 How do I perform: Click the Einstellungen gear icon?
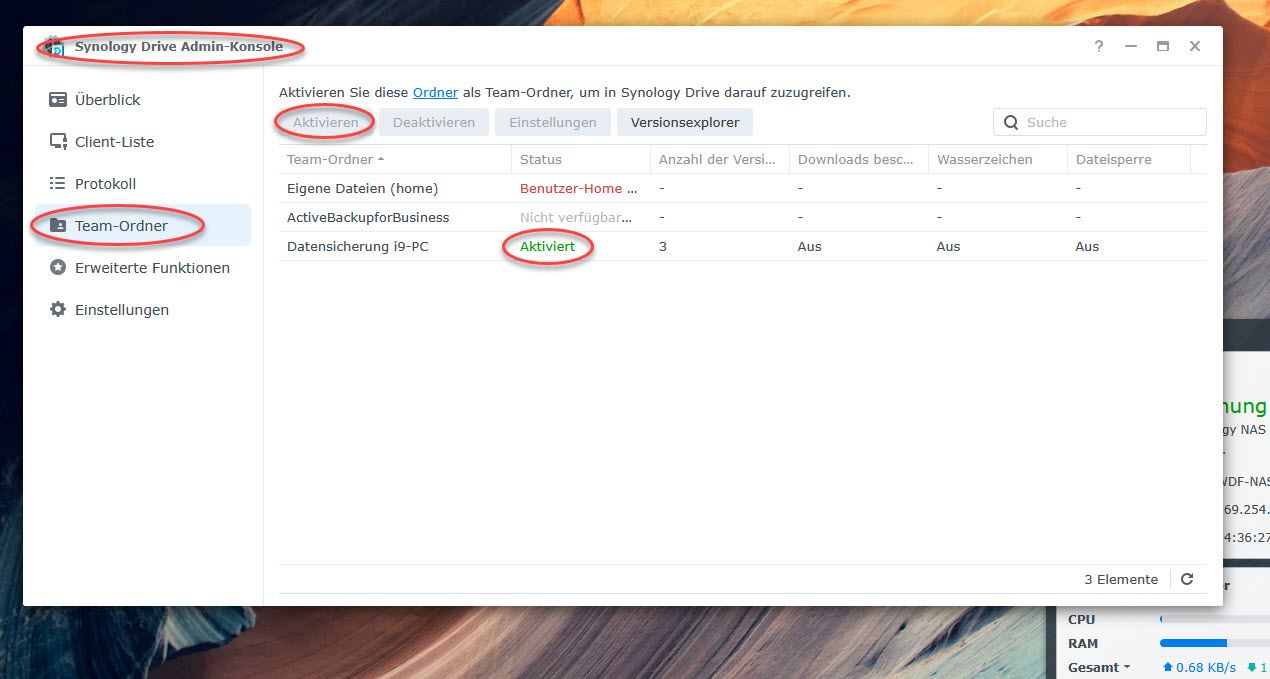pyautogui.click(x=58, y=310)
